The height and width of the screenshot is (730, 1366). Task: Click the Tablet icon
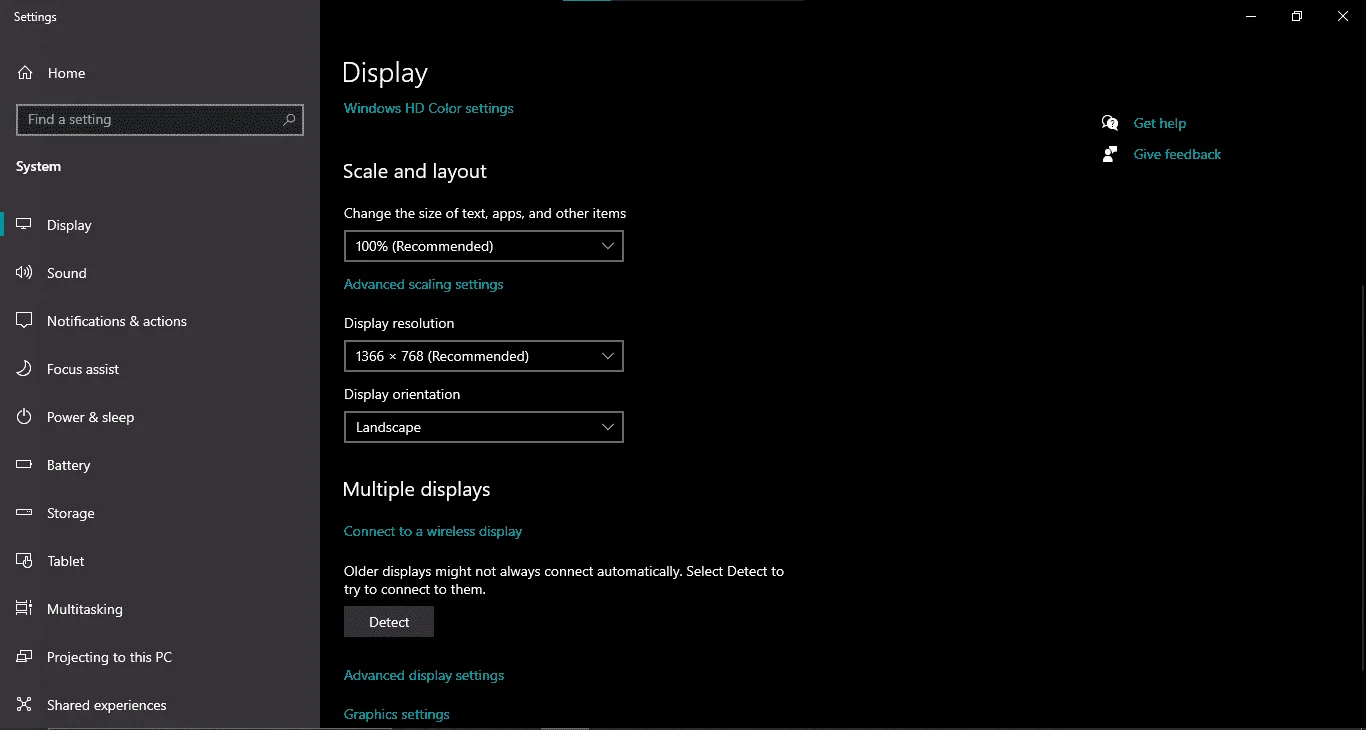[25, 561]
